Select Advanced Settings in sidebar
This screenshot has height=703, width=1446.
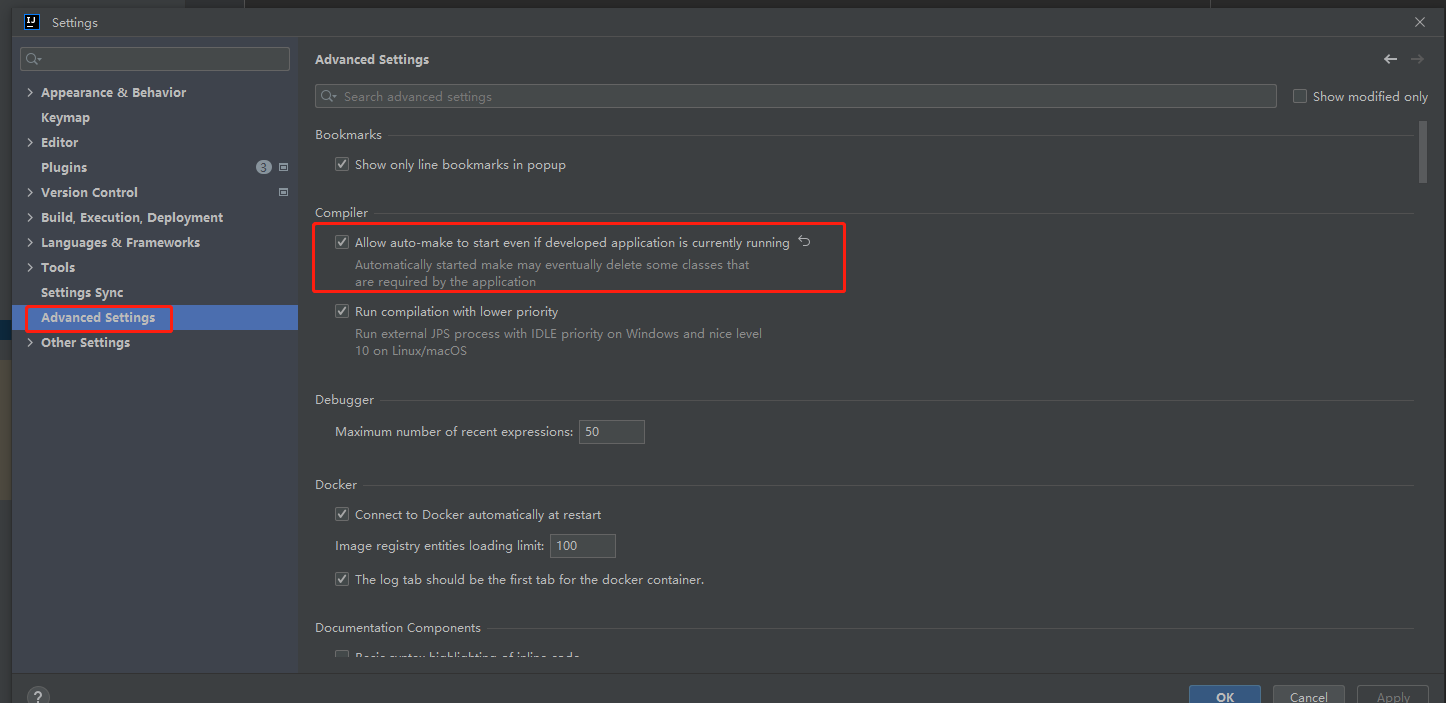[x=98, y=317]
